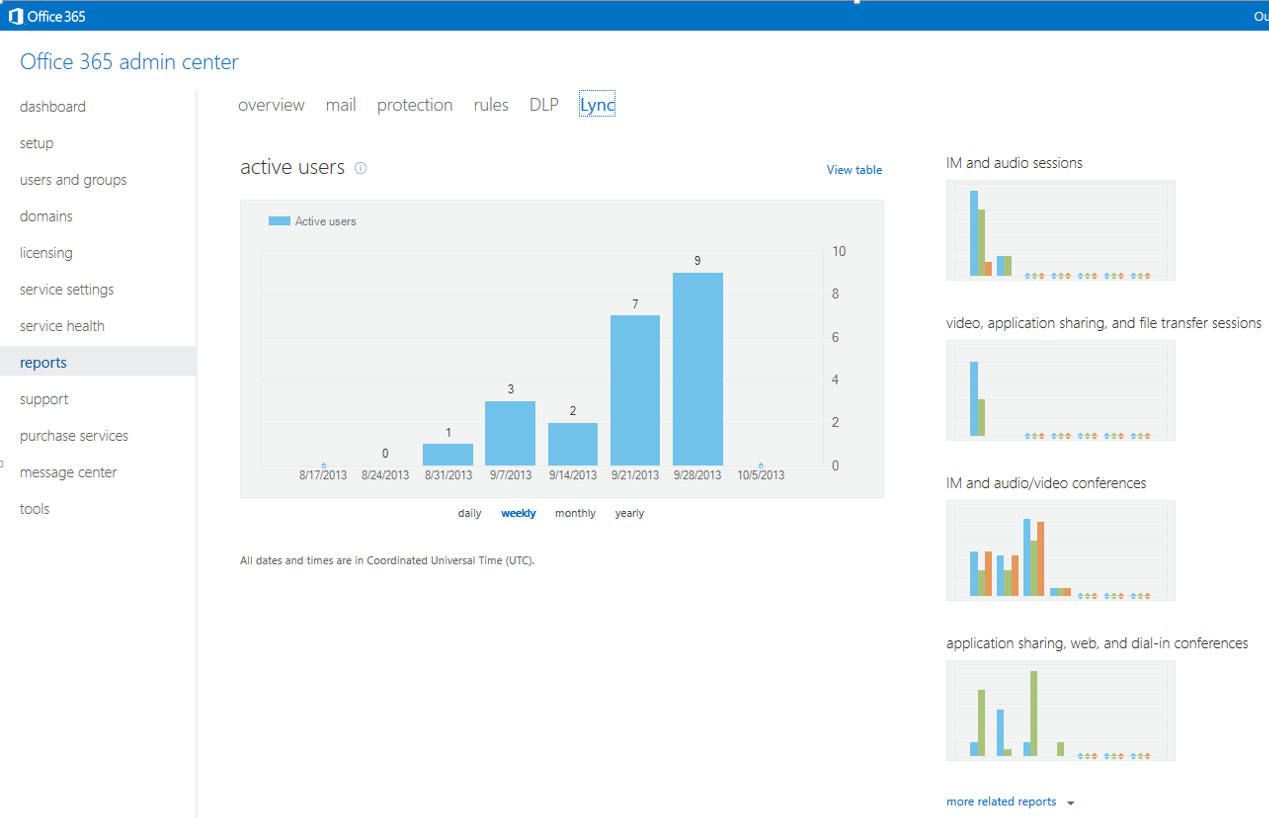Click the 9/28/2013 bar in chart
Viewport: 1269px width, 818px height.
697,369
